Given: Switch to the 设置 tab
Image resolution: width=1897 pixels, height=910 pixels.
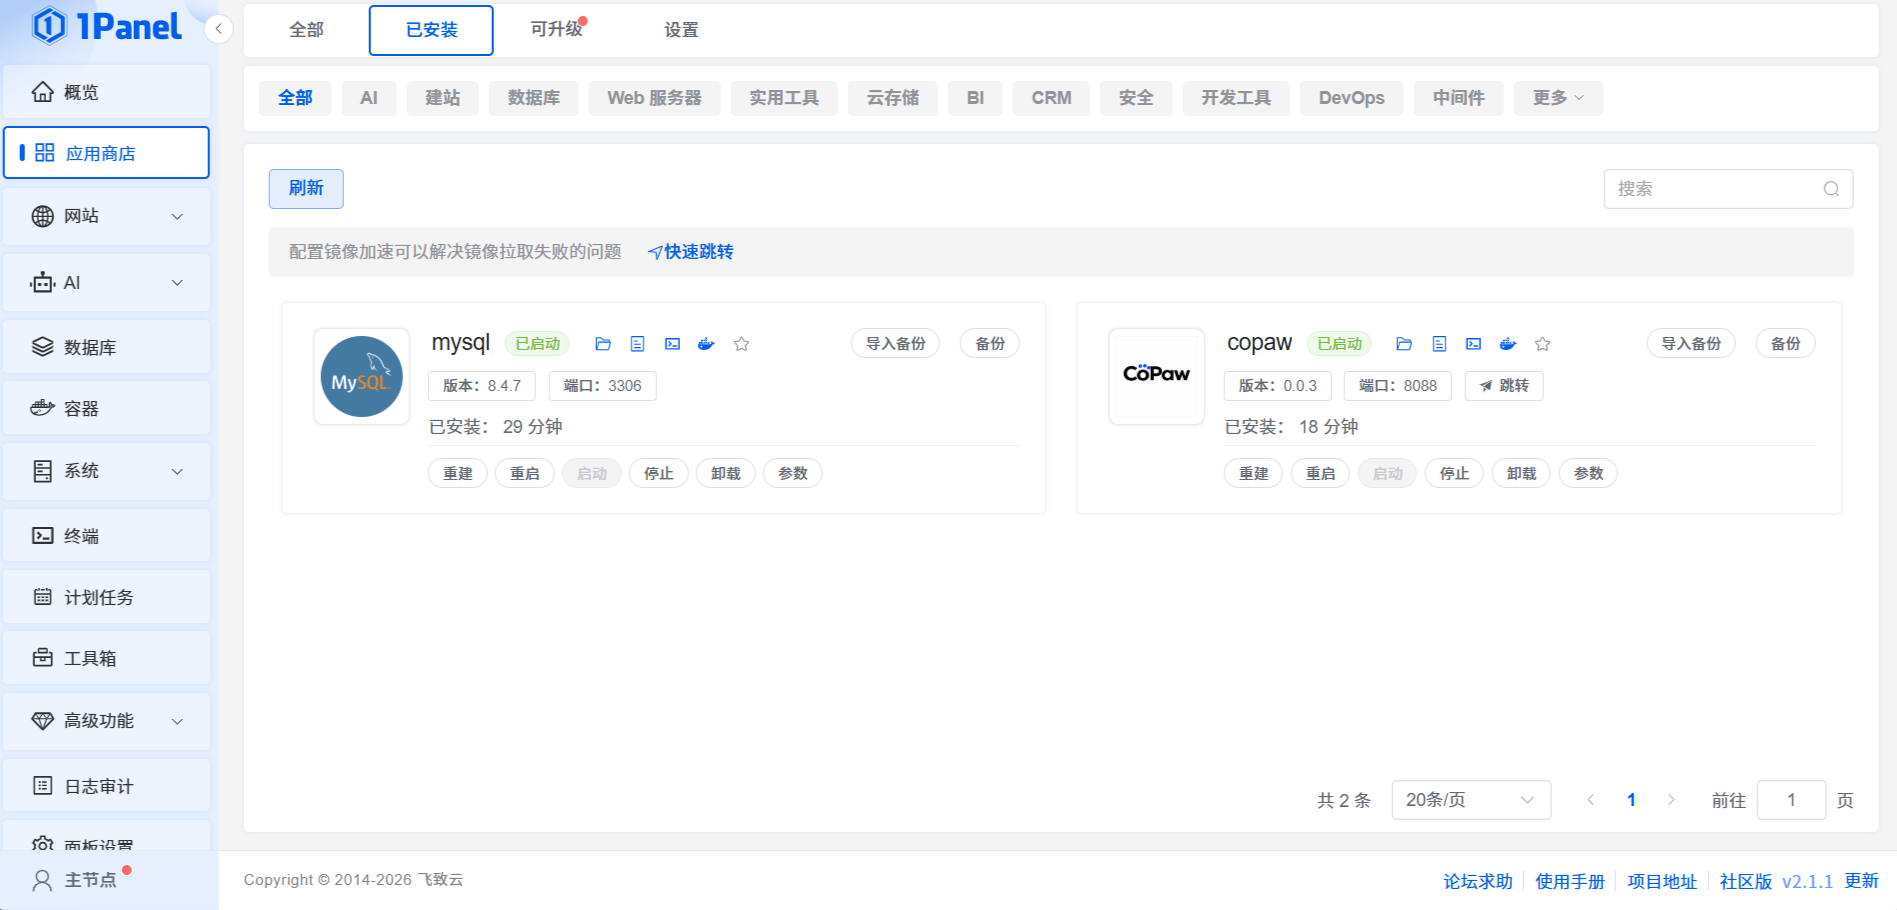Looking at the screenshot, I should [681, 30].
